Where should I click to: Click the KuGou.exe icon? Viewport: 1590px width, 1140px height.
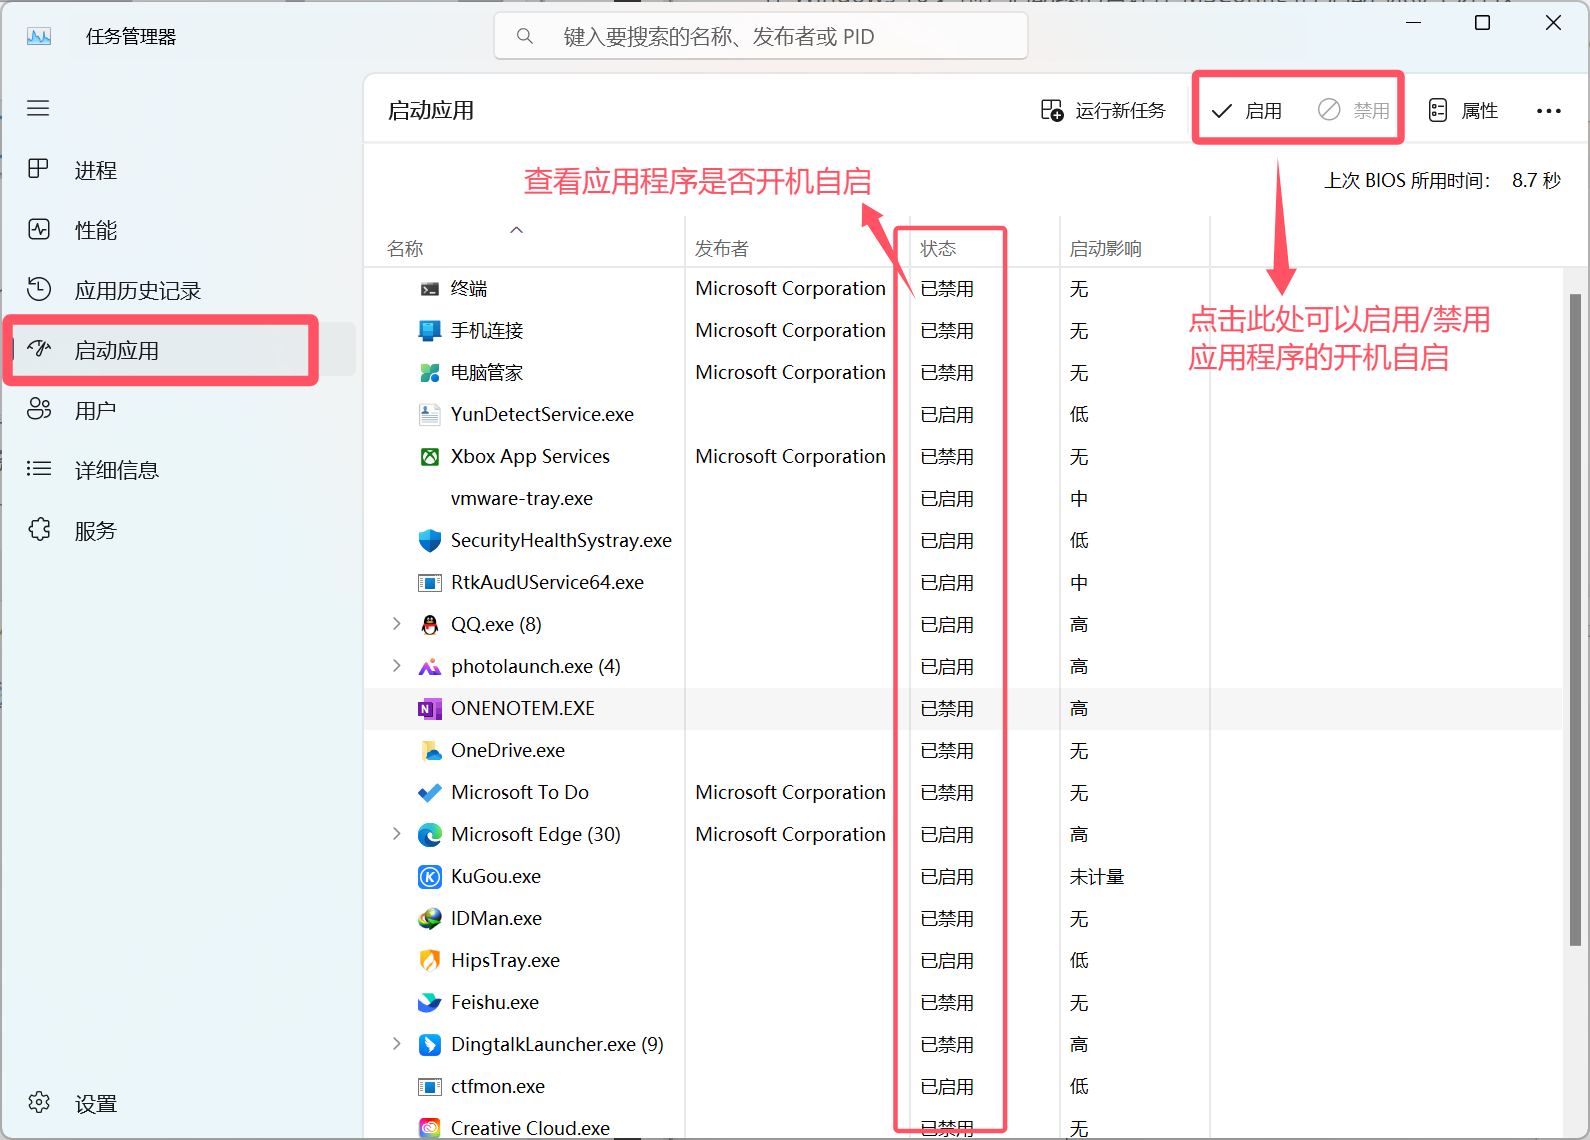point(430,877)
